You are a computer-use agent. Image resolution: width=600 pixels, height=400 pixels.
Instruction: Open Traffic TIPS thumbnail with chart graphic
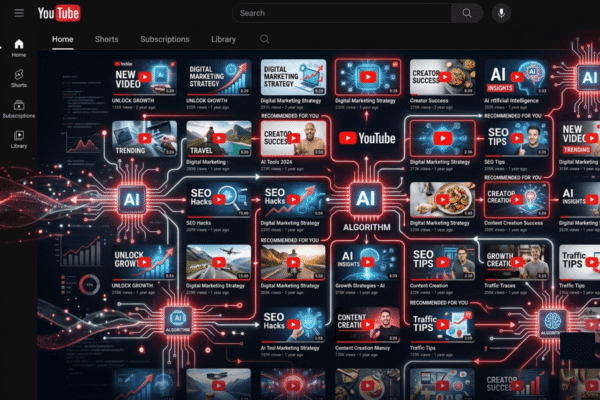click(x=442, y=325)
